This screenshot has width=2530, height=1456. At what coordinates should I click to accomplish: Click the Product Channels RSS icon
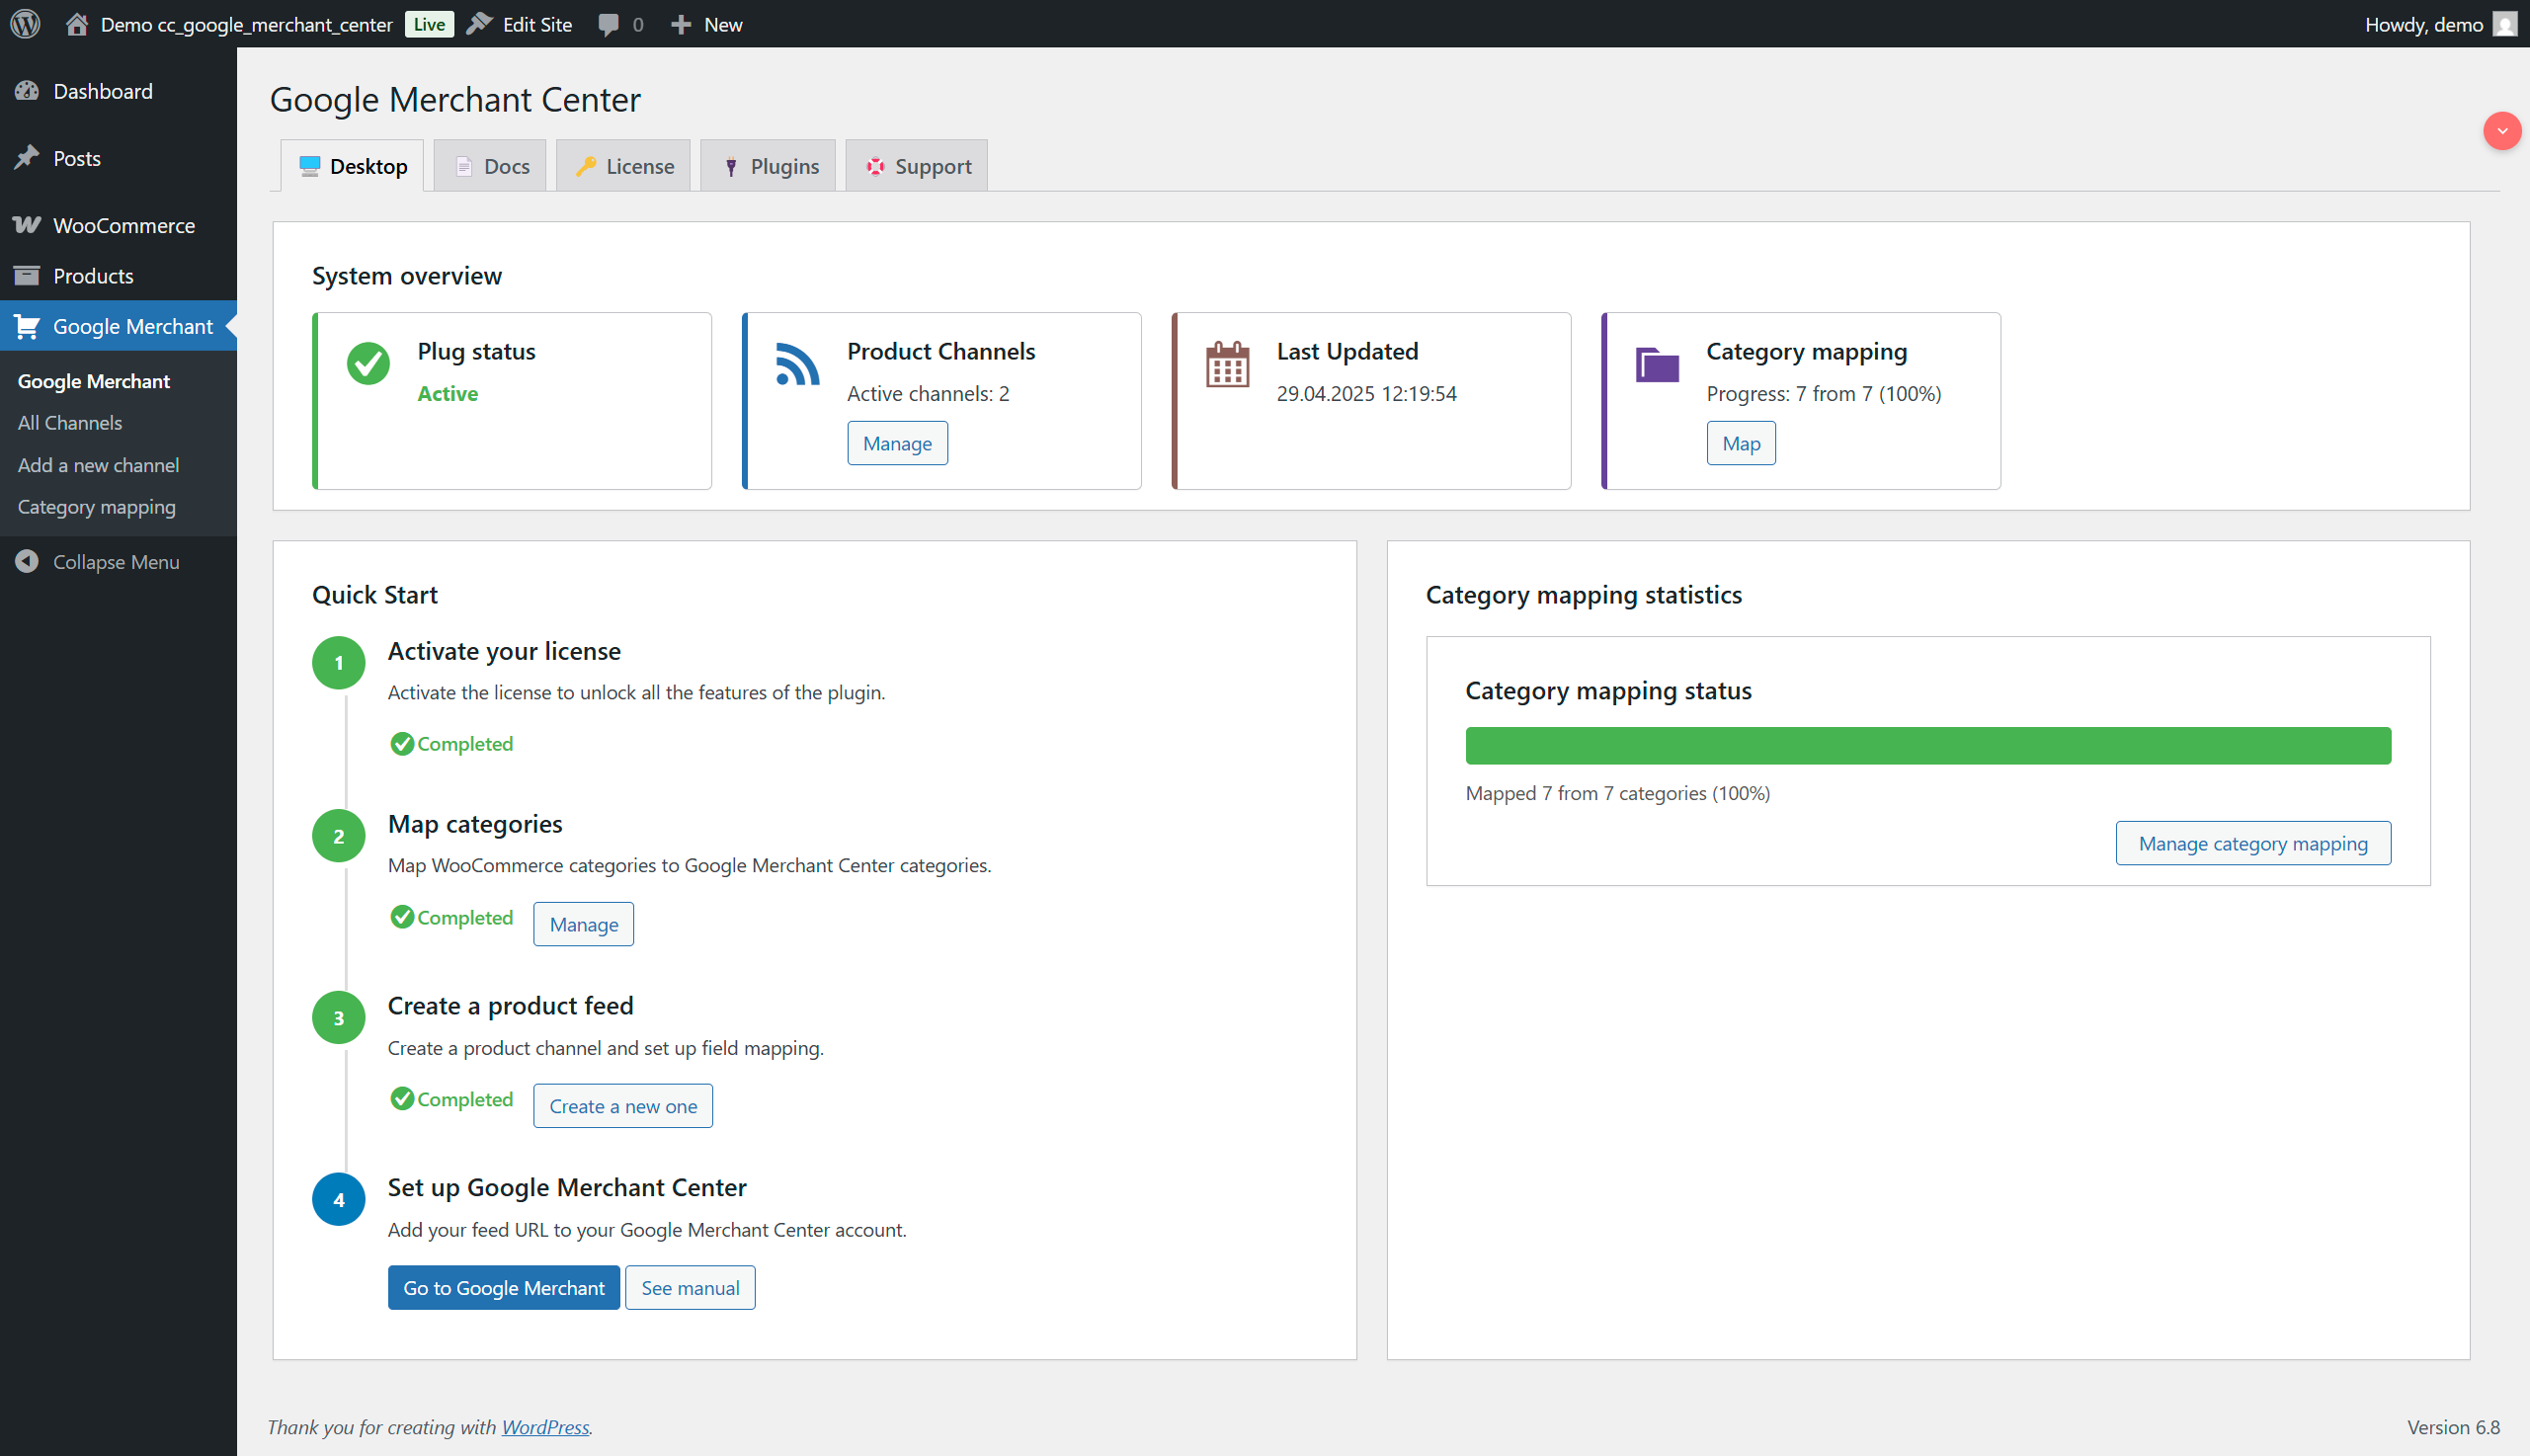797,364
